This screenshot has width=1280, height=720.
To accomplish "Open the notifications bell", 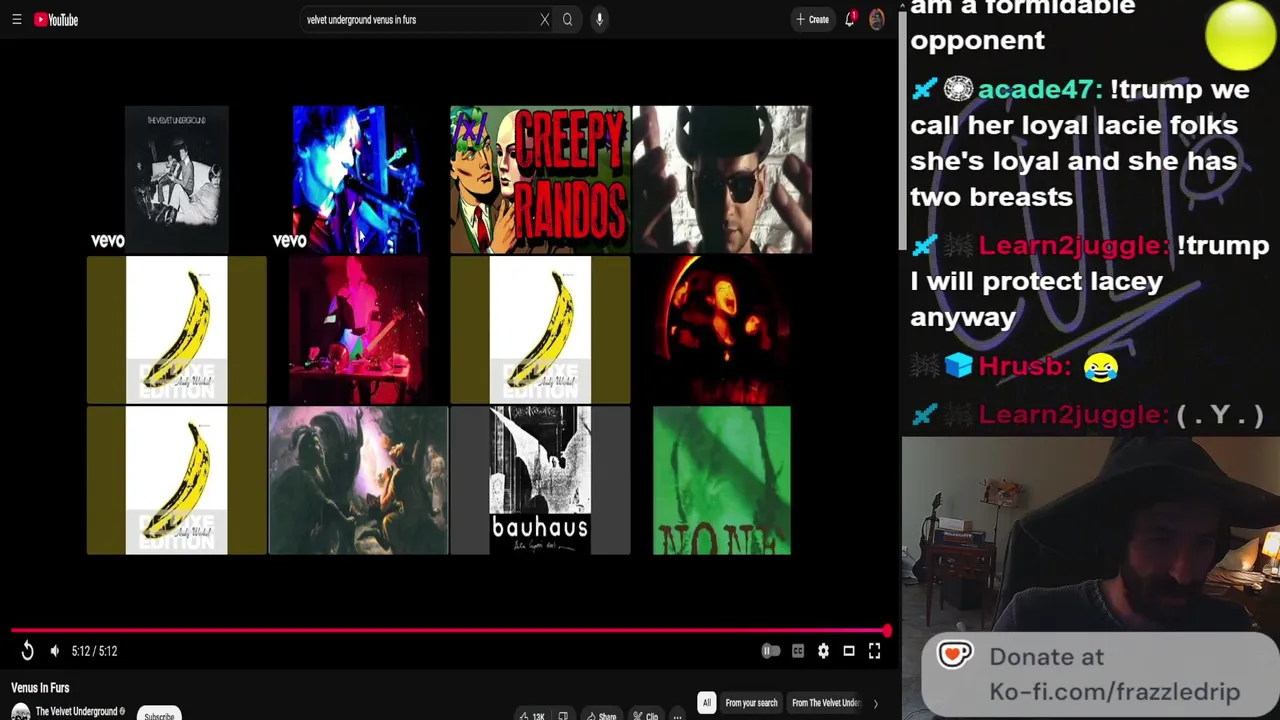I will pyautogui.click(x=850, y=19).
